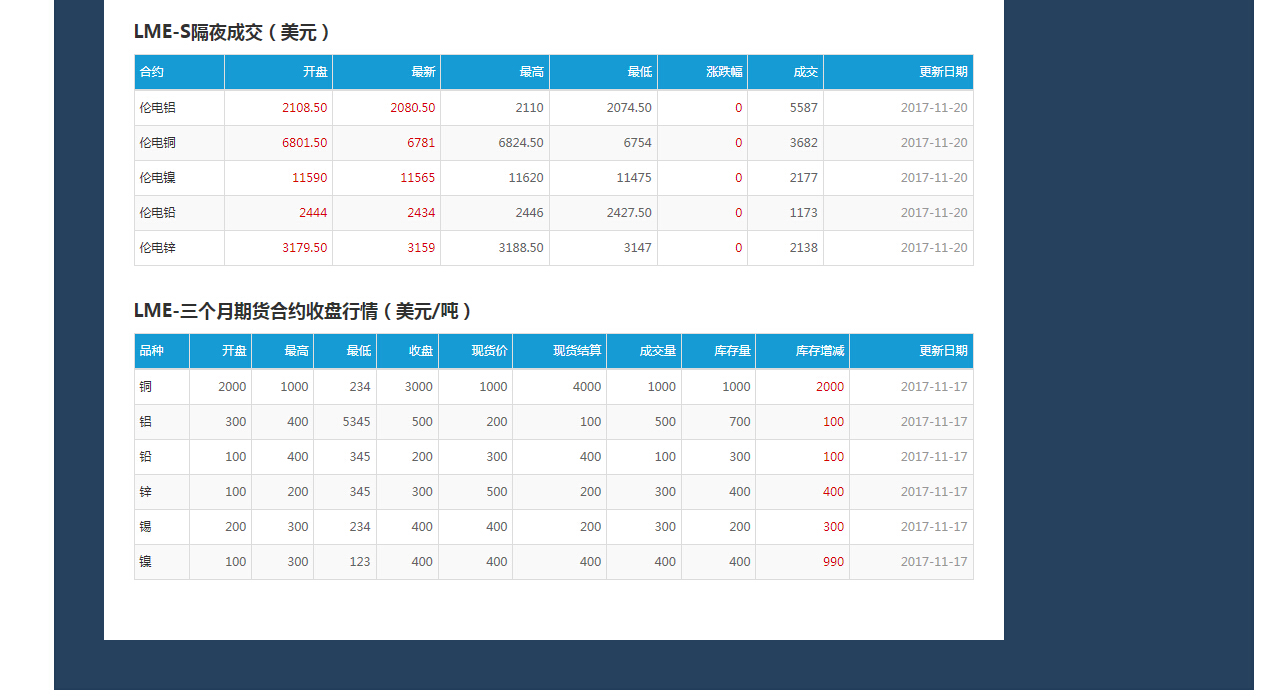This screenshot has height=696, width=1272.
Task: Click the 伦电镍 volume 2177
Action: tap(804, 177)
